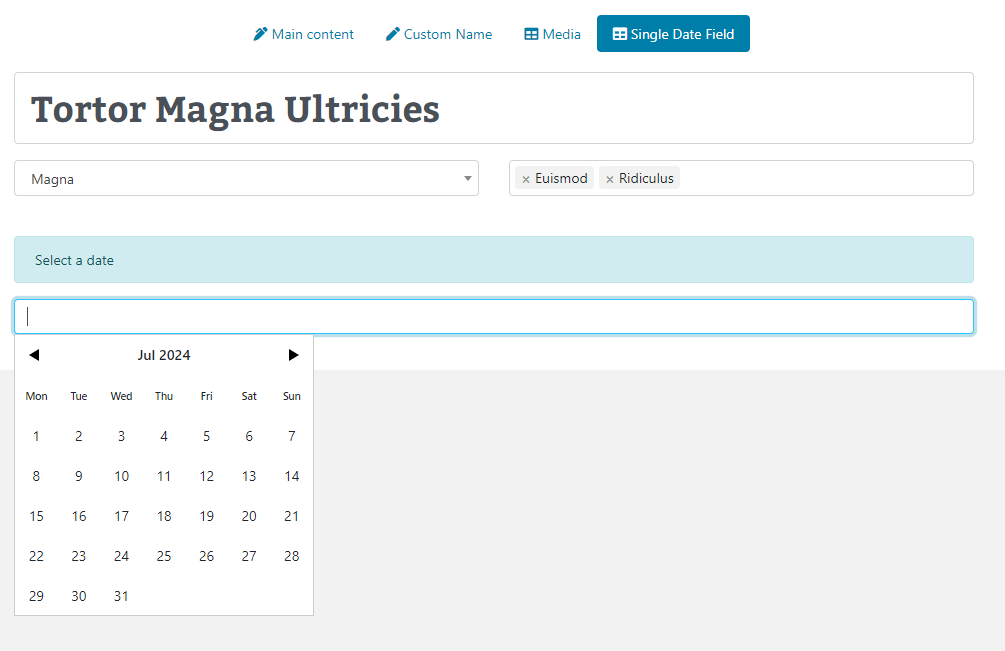Select July 15 in the calendar
The height and width of the screenshot is (651, 1005).
pyautogui.click(x=36, y=516)
